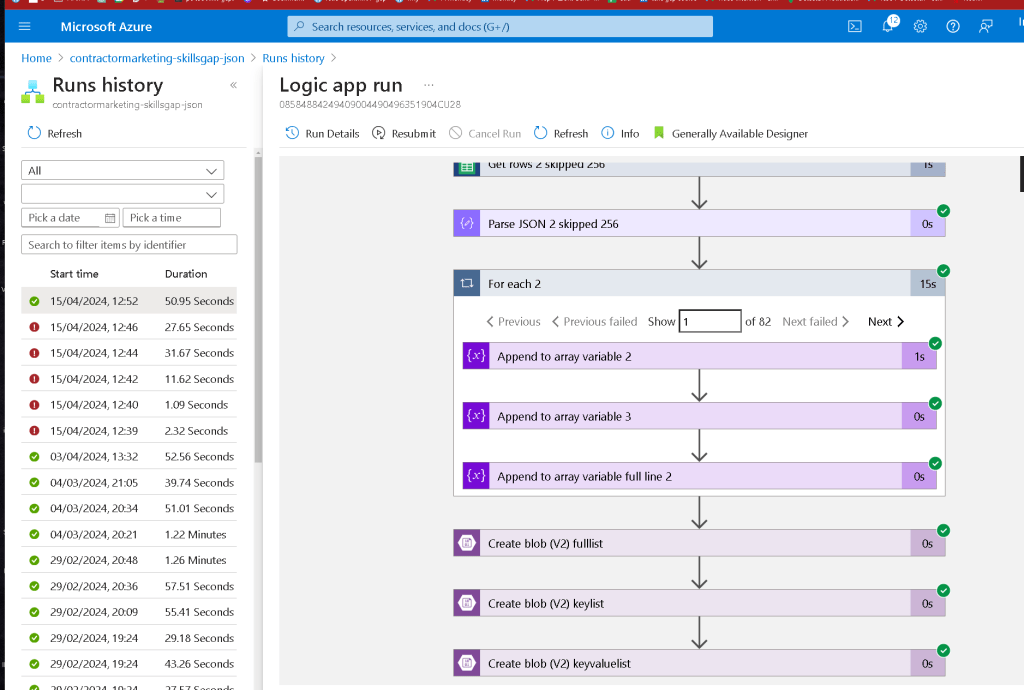This screenshot has height=690, width=1024.
Task: Open Info in the run toolbar
Action: (620, 133)
